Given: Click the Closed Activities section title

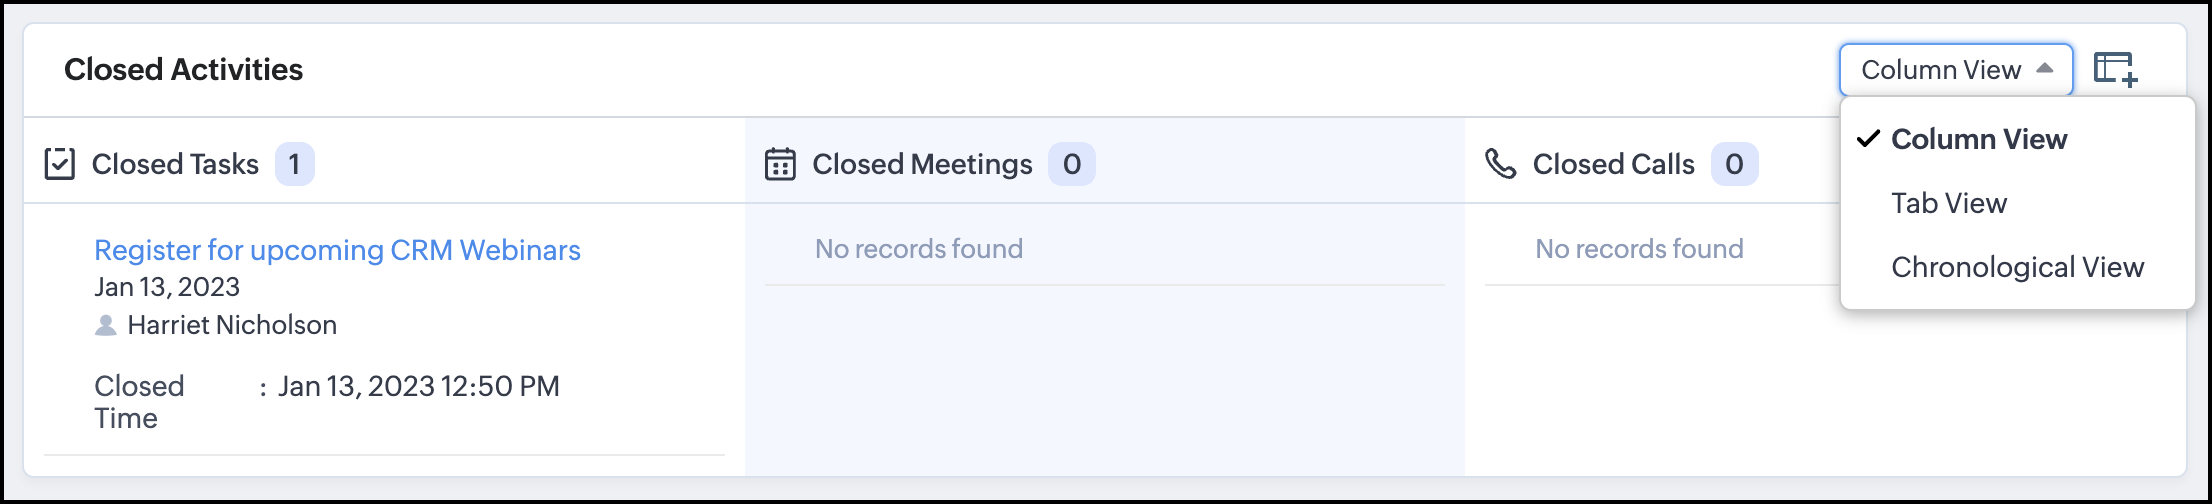Looking at the screenshot, I should [183, 70].
